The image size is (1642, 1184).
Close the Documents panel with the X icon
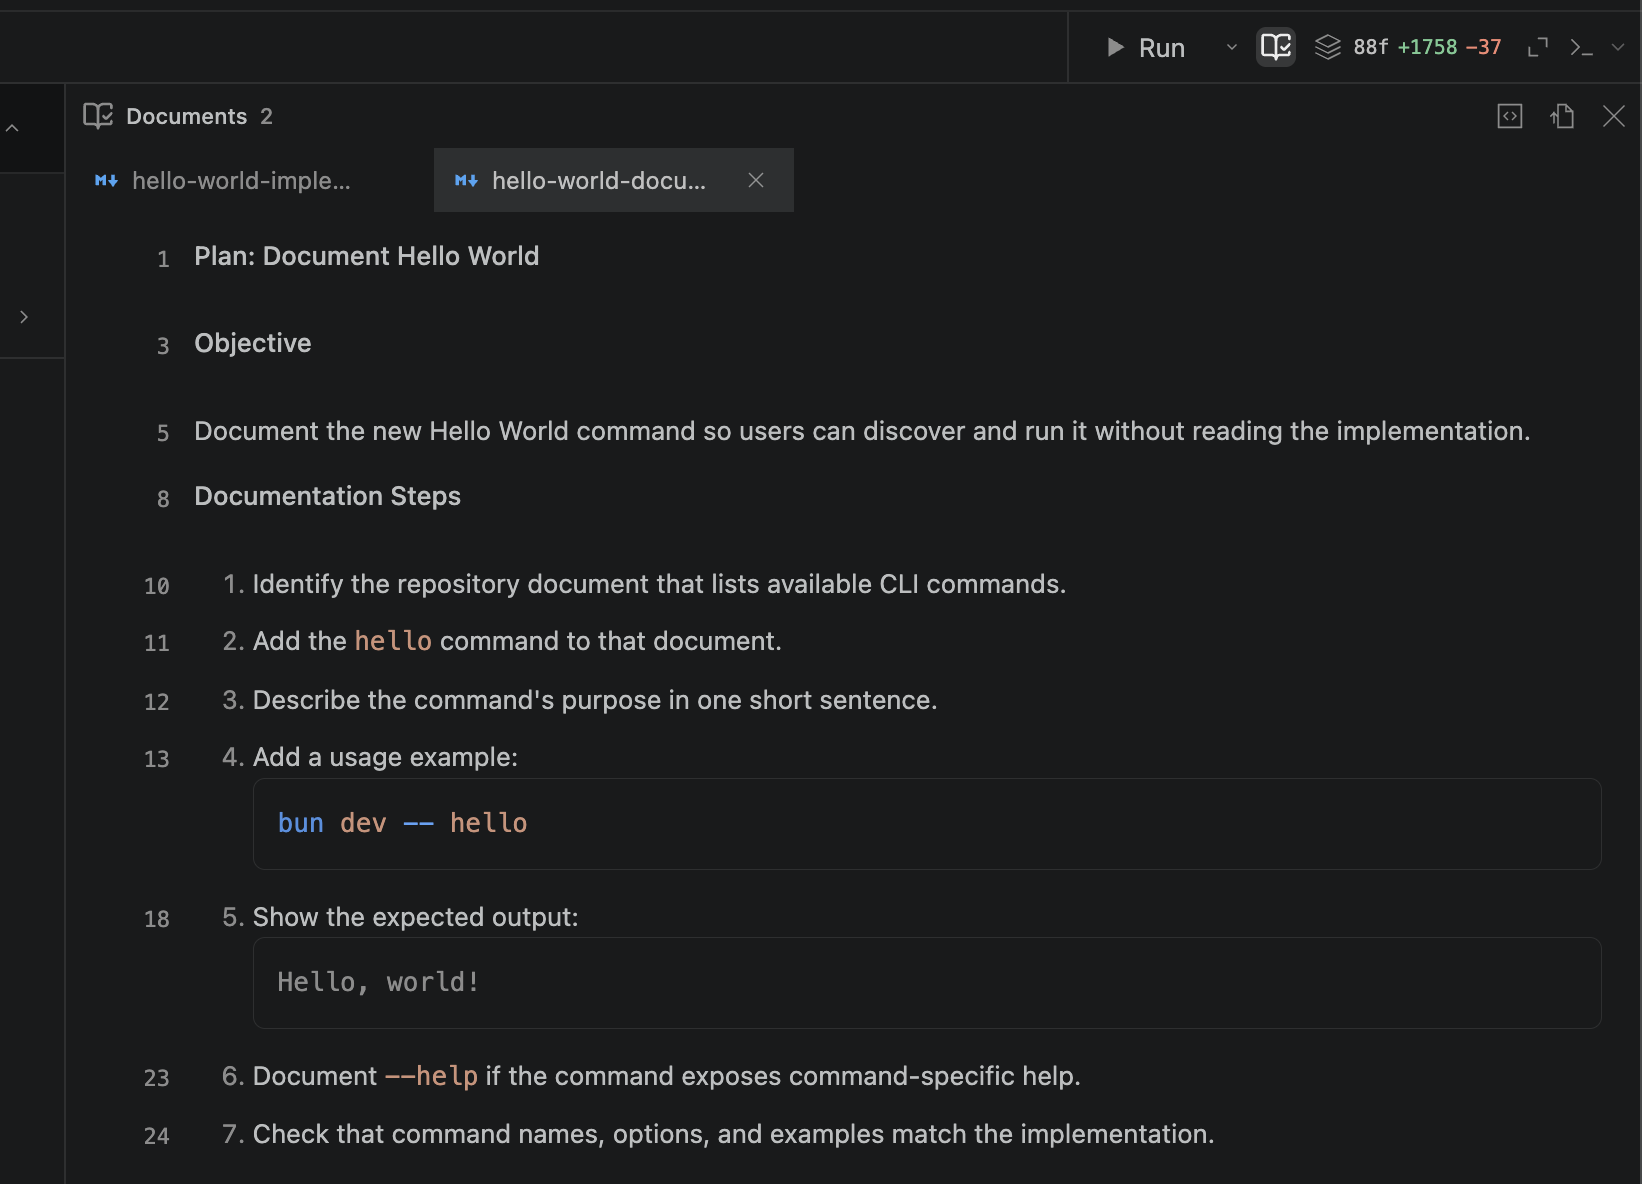[1614, 116]
